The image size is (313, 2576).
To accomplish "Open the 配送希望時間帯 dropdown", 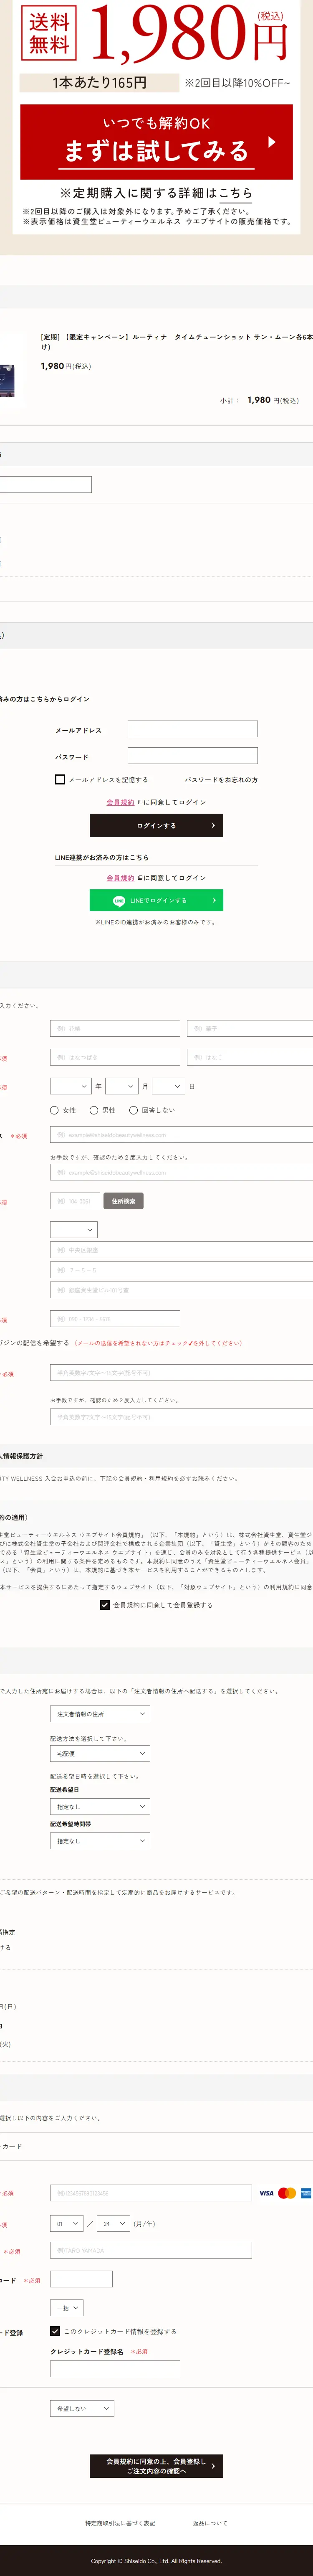I will click(100, 1841).
